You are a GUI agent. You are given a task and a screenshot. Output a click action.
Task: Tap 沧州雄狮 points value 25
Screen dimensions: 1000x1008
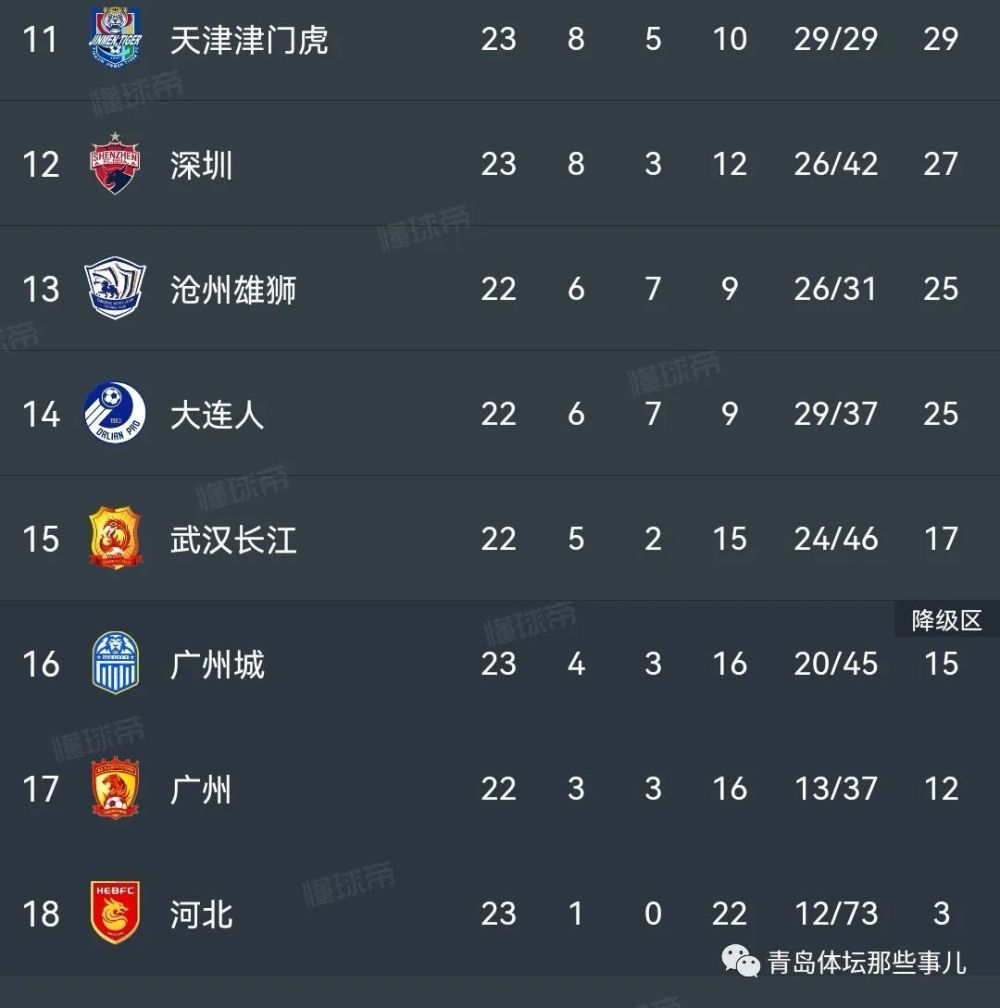(x=941, y=289)
